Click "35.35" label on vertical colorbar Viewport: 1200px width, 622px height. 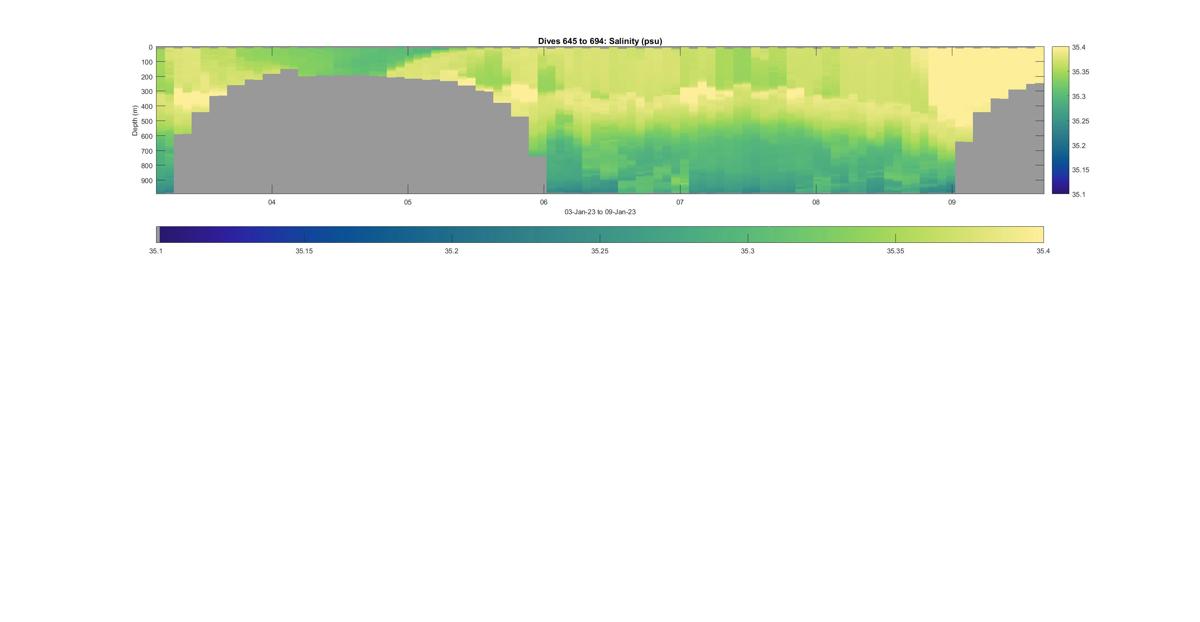tap(1080, 72)
